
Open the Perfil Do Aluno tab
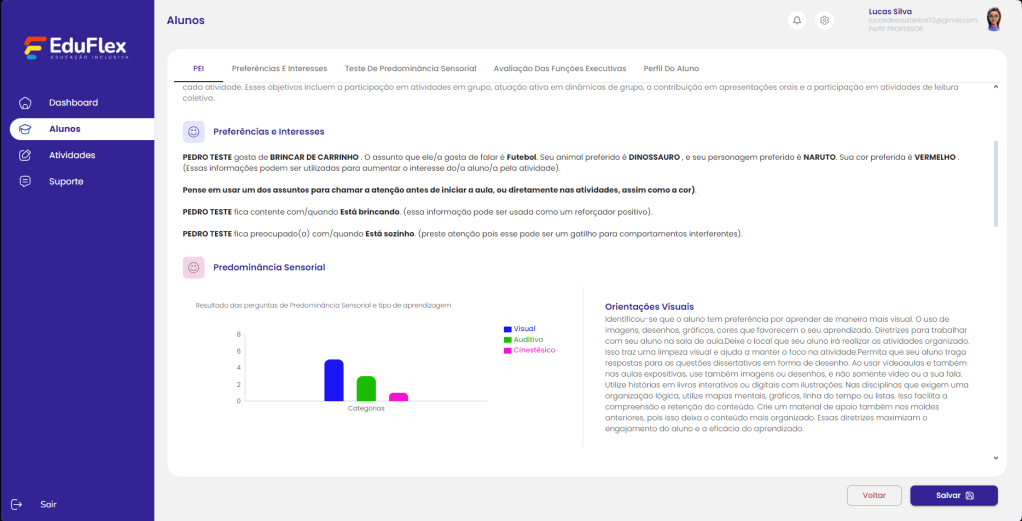671,68
